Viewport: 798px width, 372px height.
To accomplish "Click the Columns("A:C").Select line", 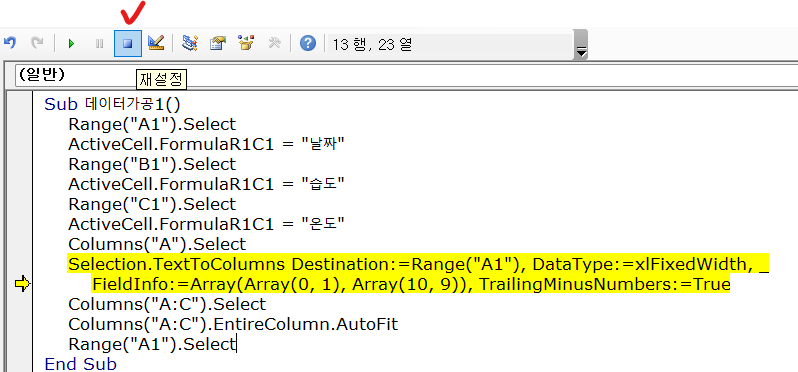I will (x=167, y=304).
